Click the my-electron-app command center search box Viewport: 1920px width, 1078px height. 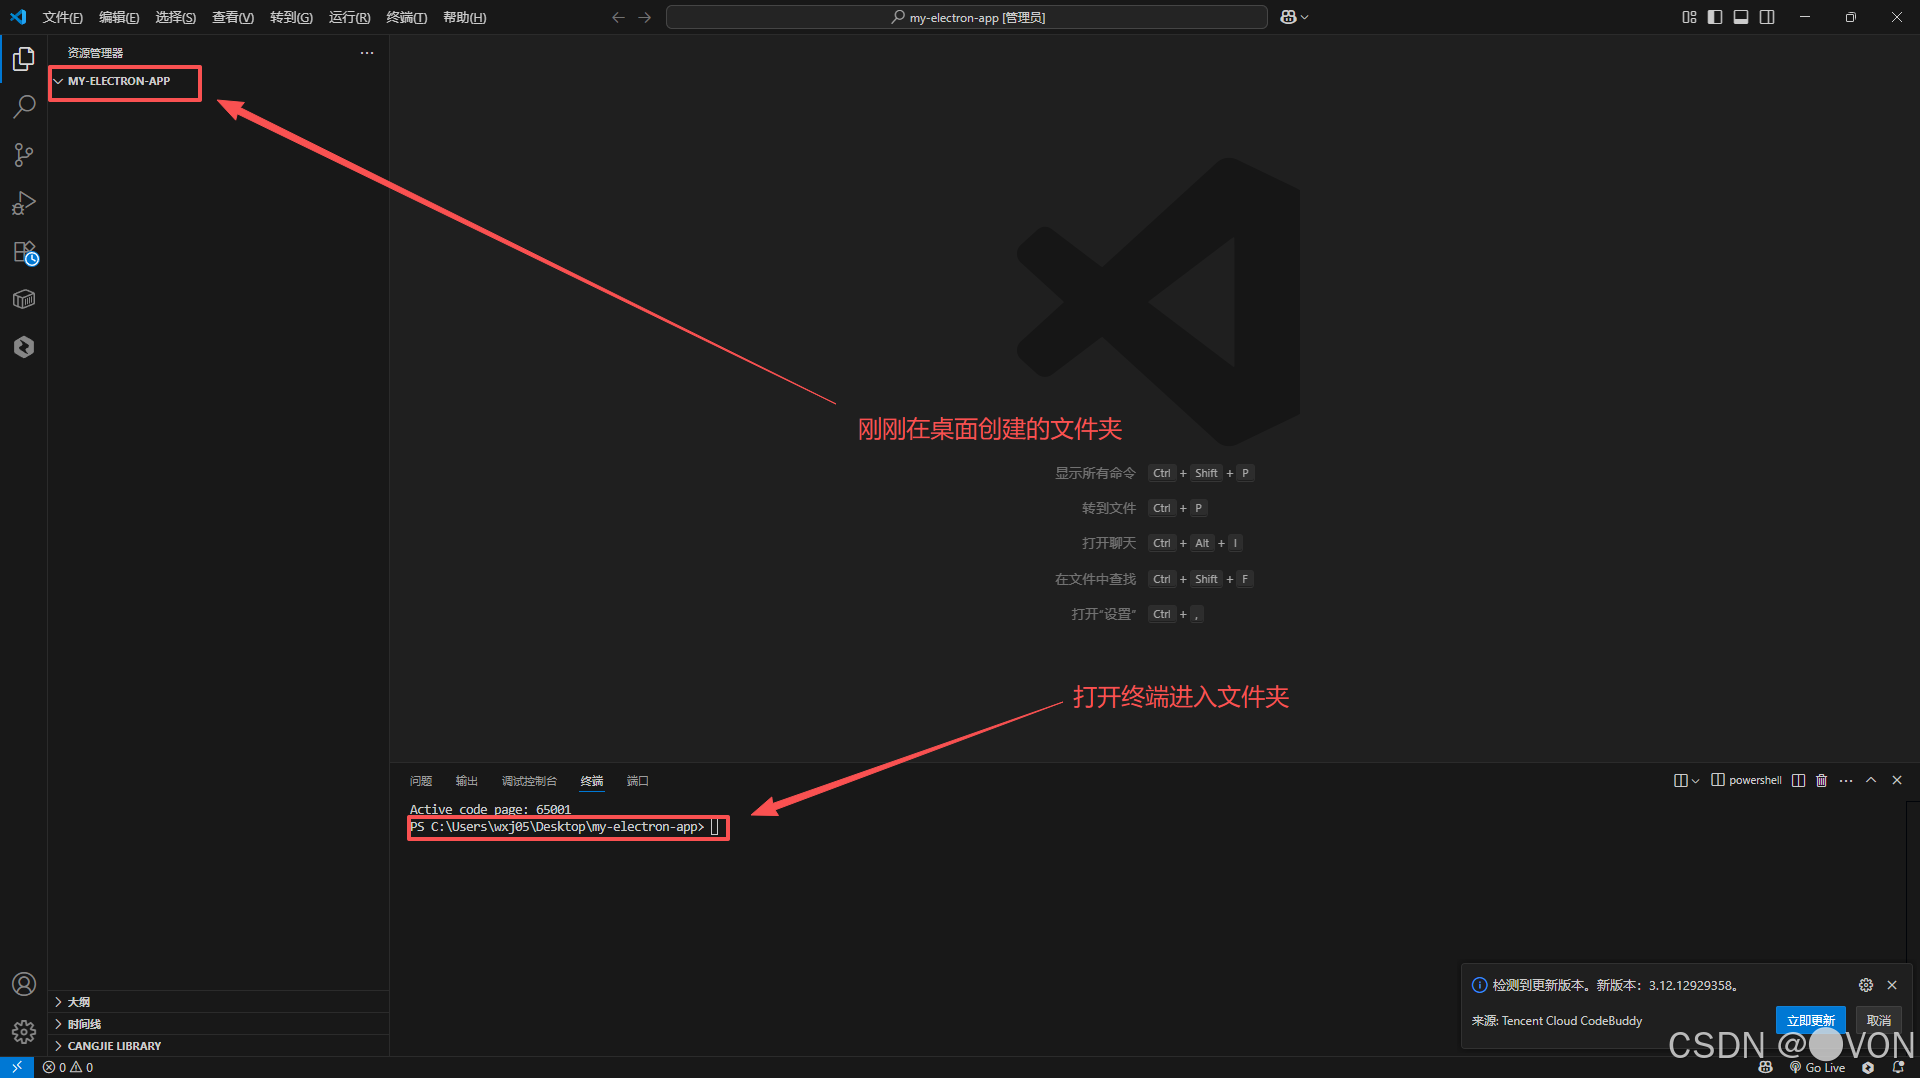[967, 17]
